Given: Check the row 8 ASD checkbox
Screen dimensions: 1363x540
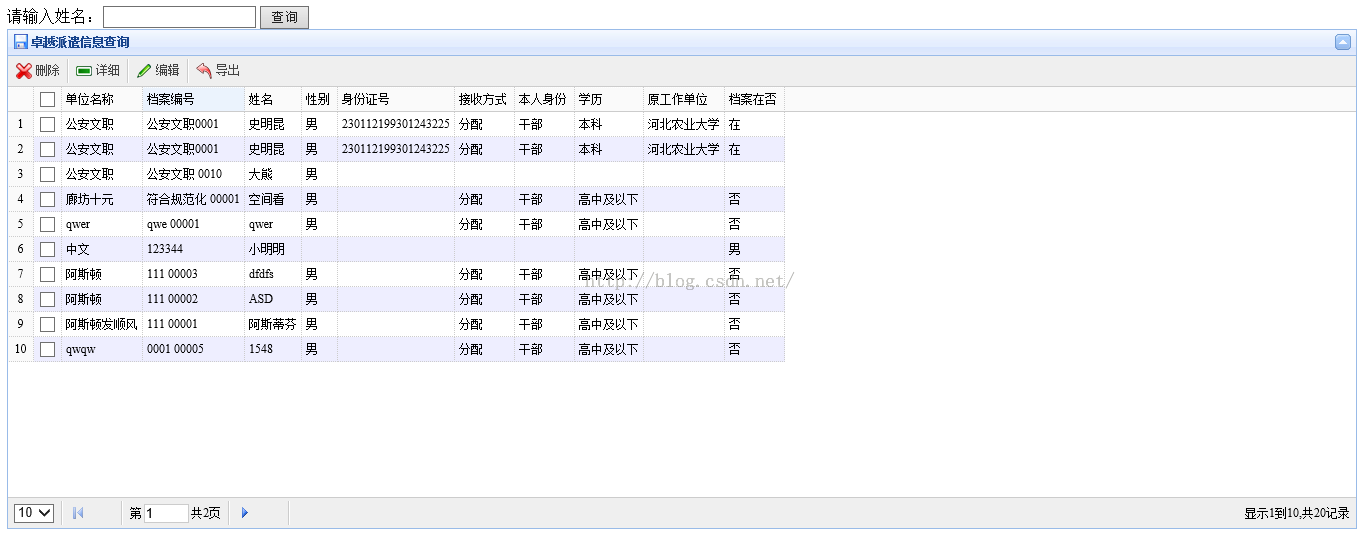Looking at the screenshot, I should (47, 300).
